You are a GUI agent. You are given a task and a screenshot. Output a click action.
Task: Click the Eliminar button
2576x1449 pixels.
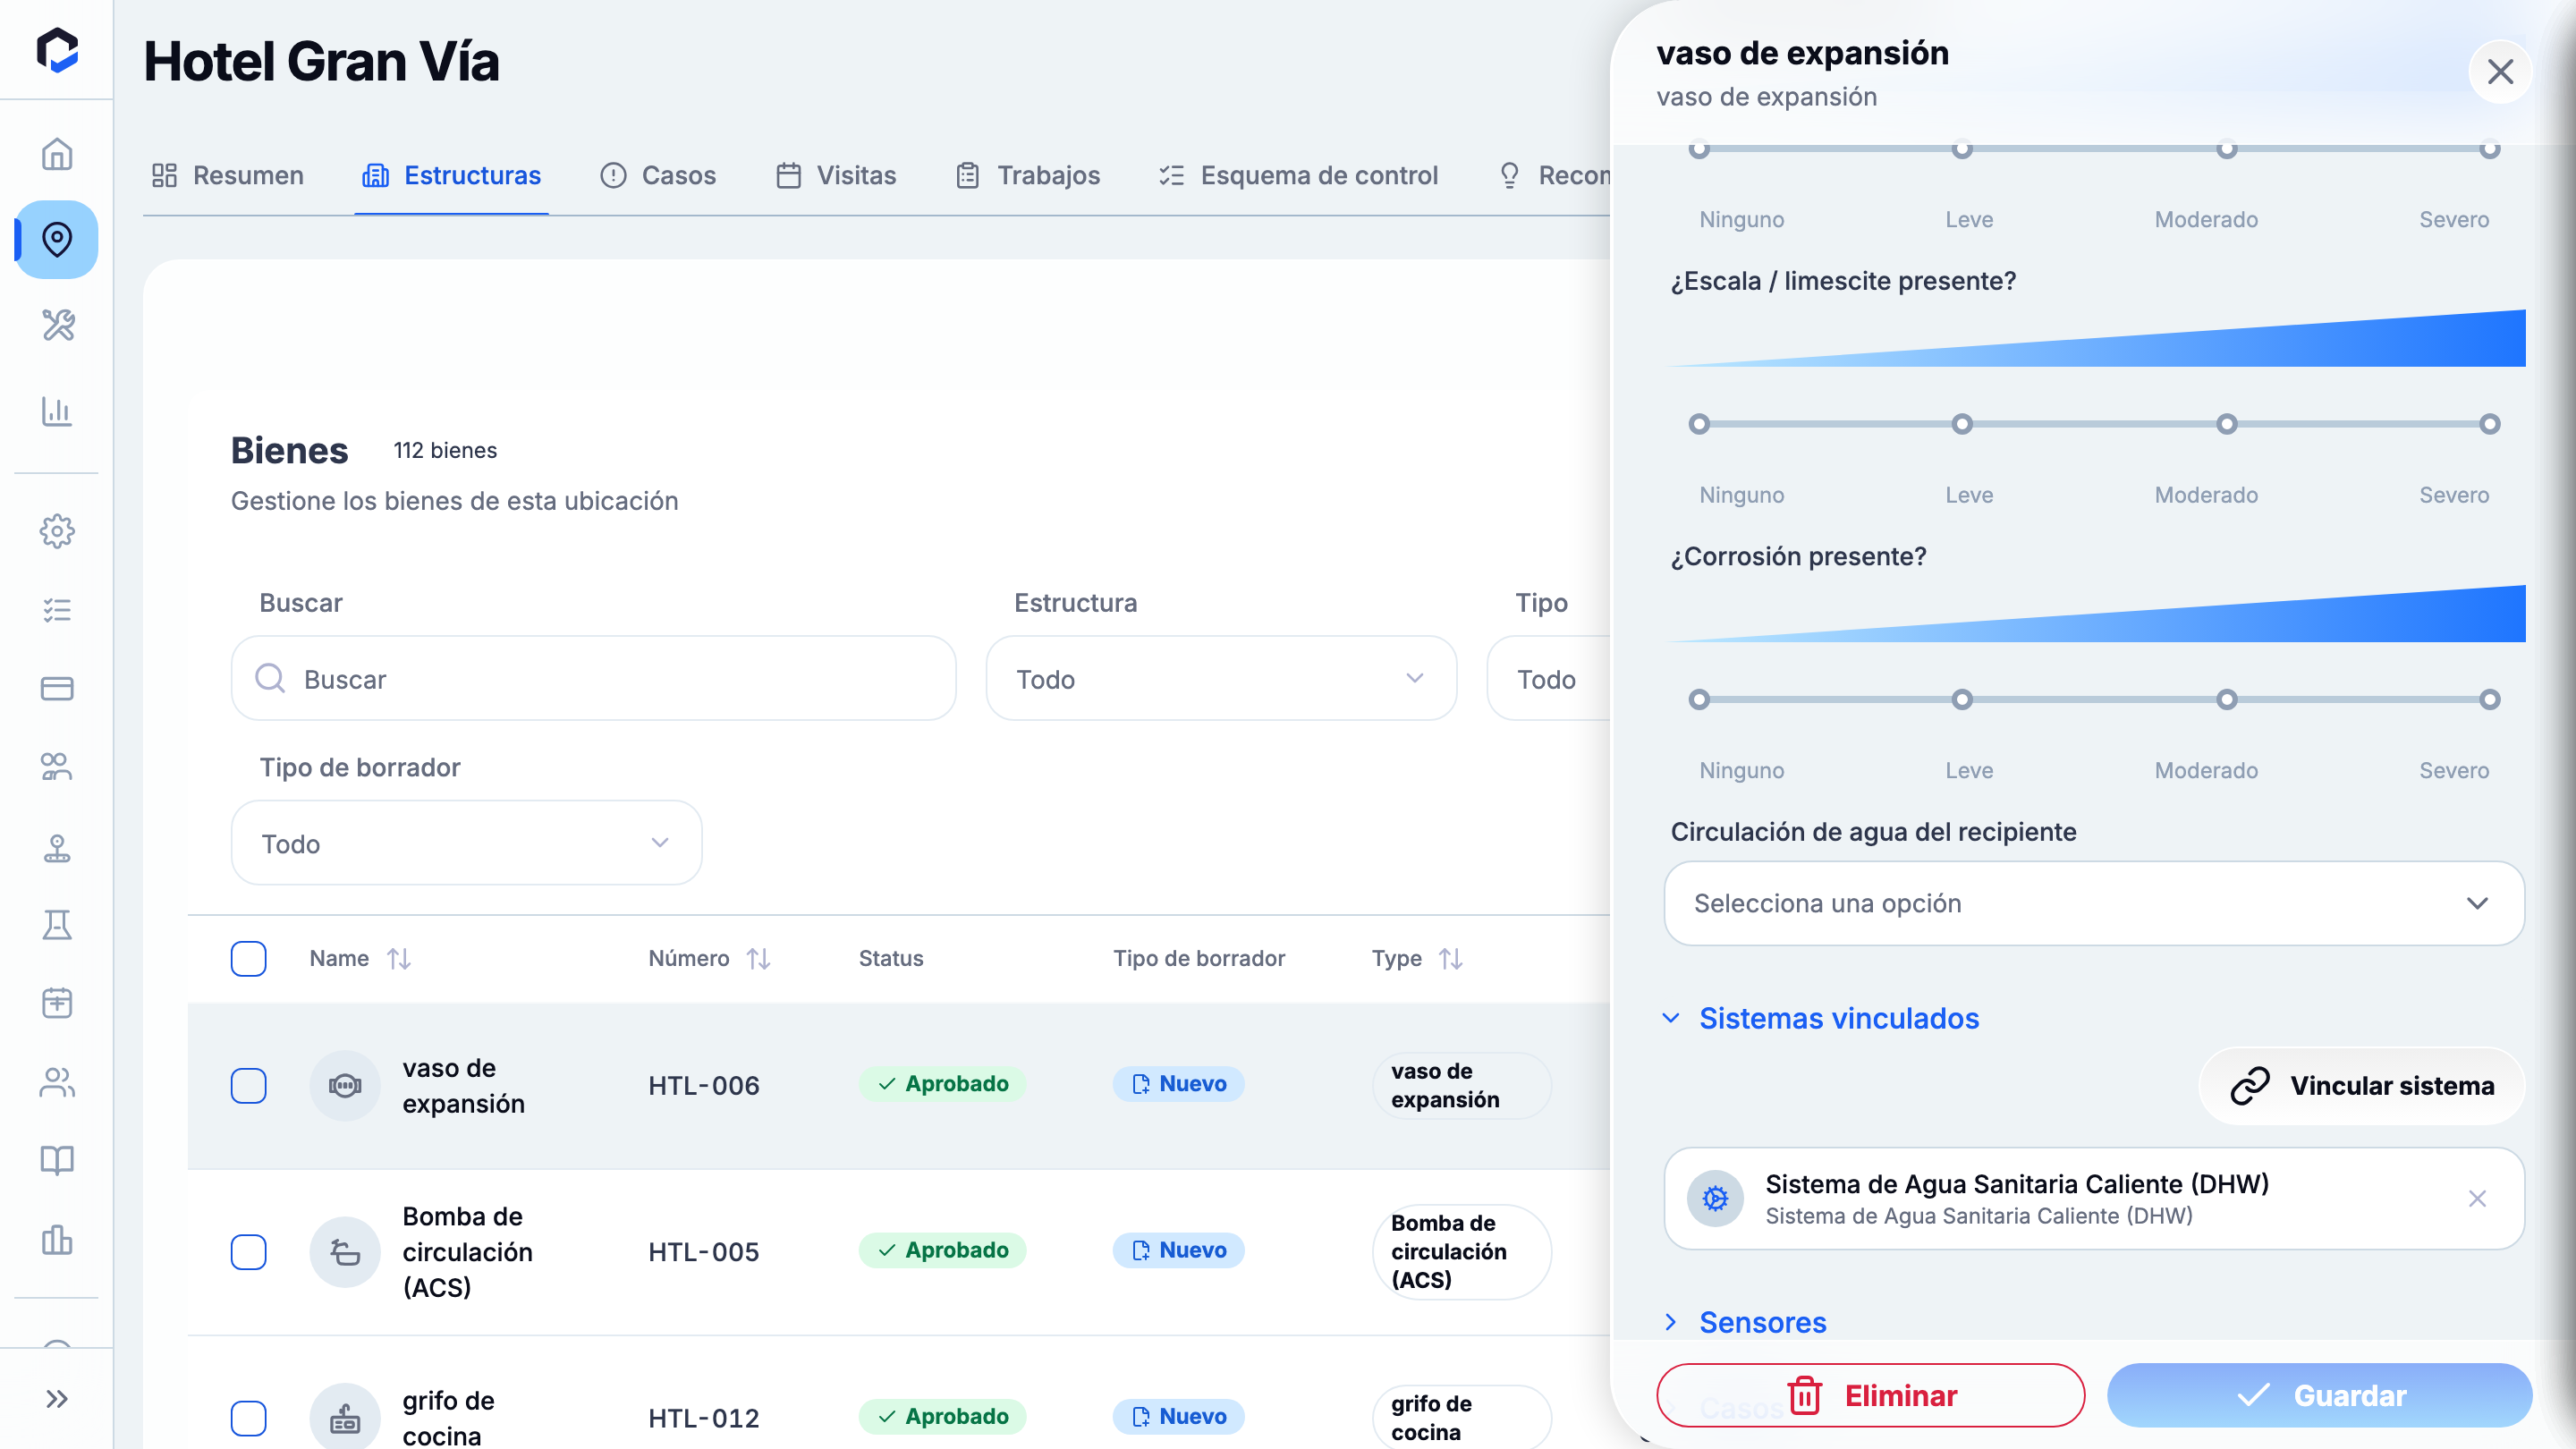1870,1395
